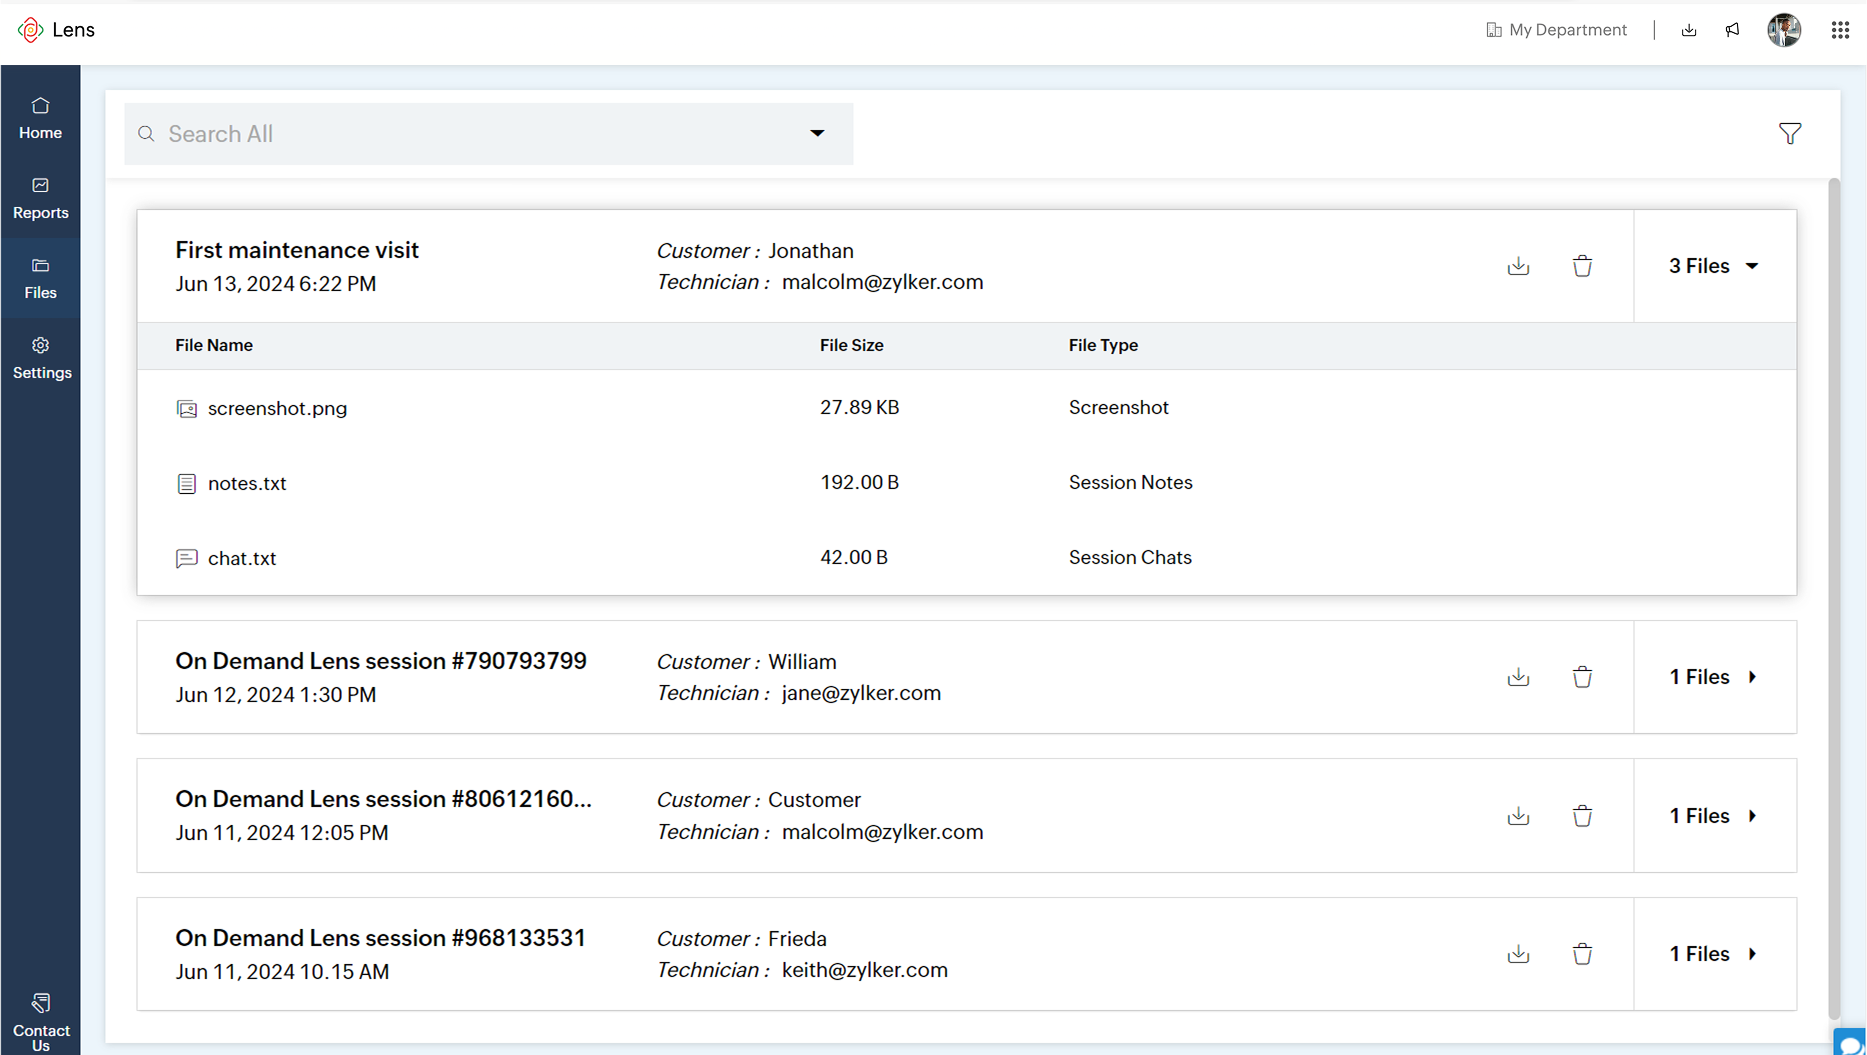Viewport: 1867px width, 1055px height.
Task: Open the chat.txt file name
Action: (x=242, y=558)
